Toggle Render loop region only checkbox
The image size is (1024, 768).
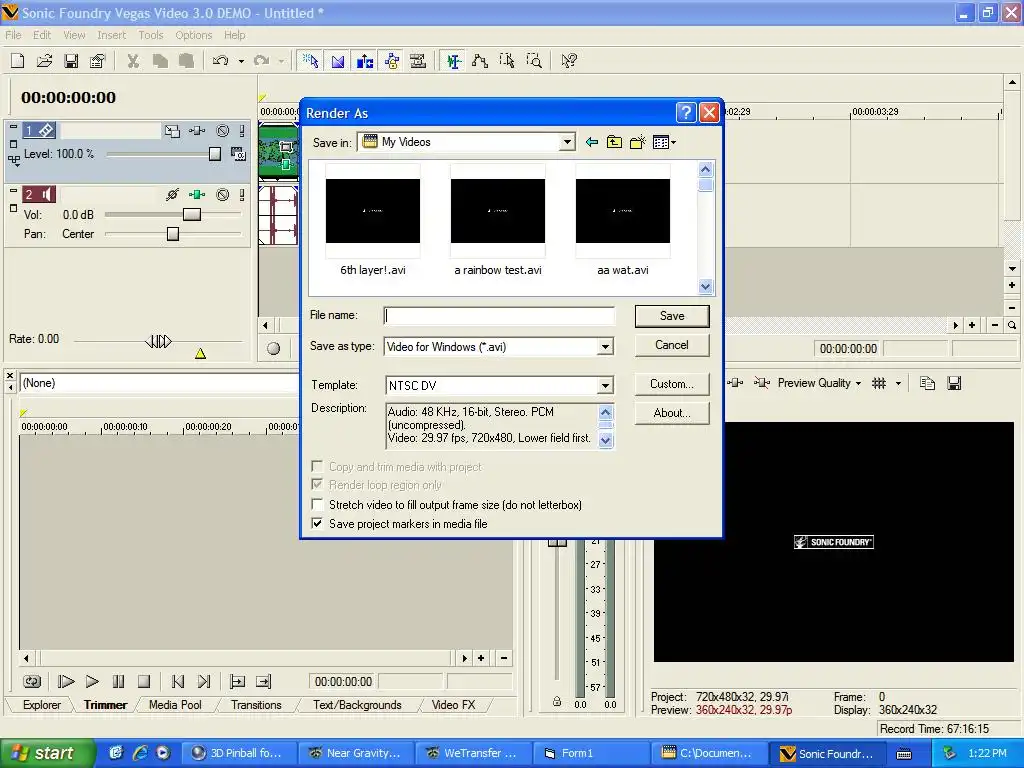tap(317, 485)
